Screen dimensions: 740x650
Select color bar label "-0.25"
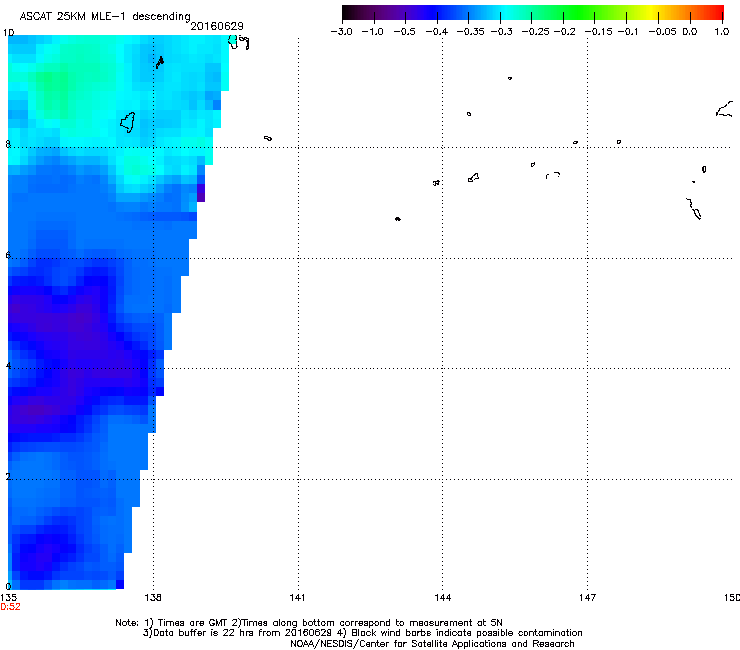535,32
